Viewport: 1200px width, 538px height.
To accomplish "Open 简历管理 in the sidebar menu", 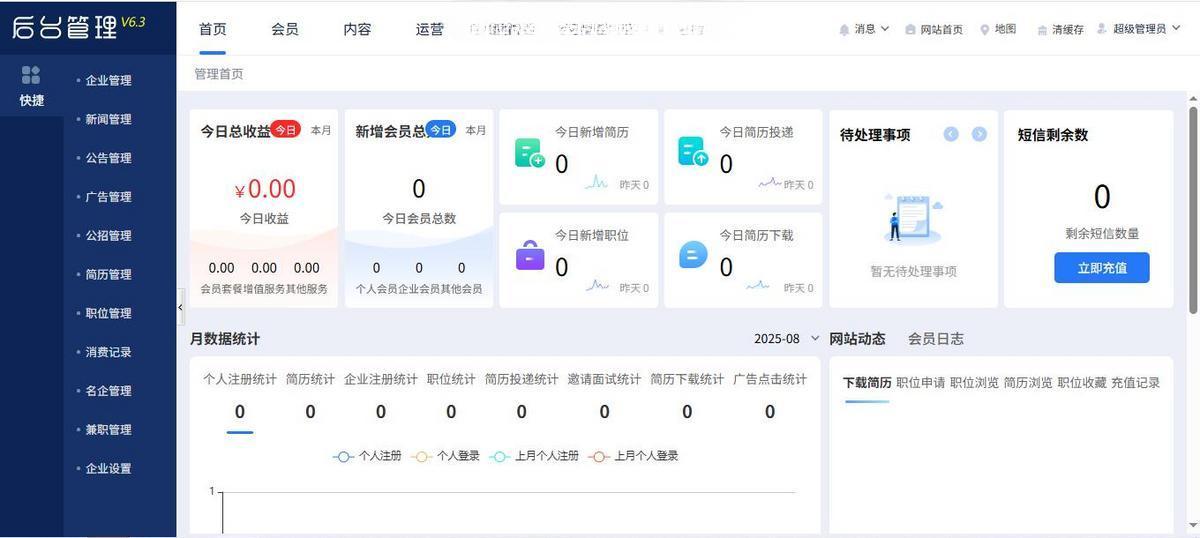I will click(108, 274).
